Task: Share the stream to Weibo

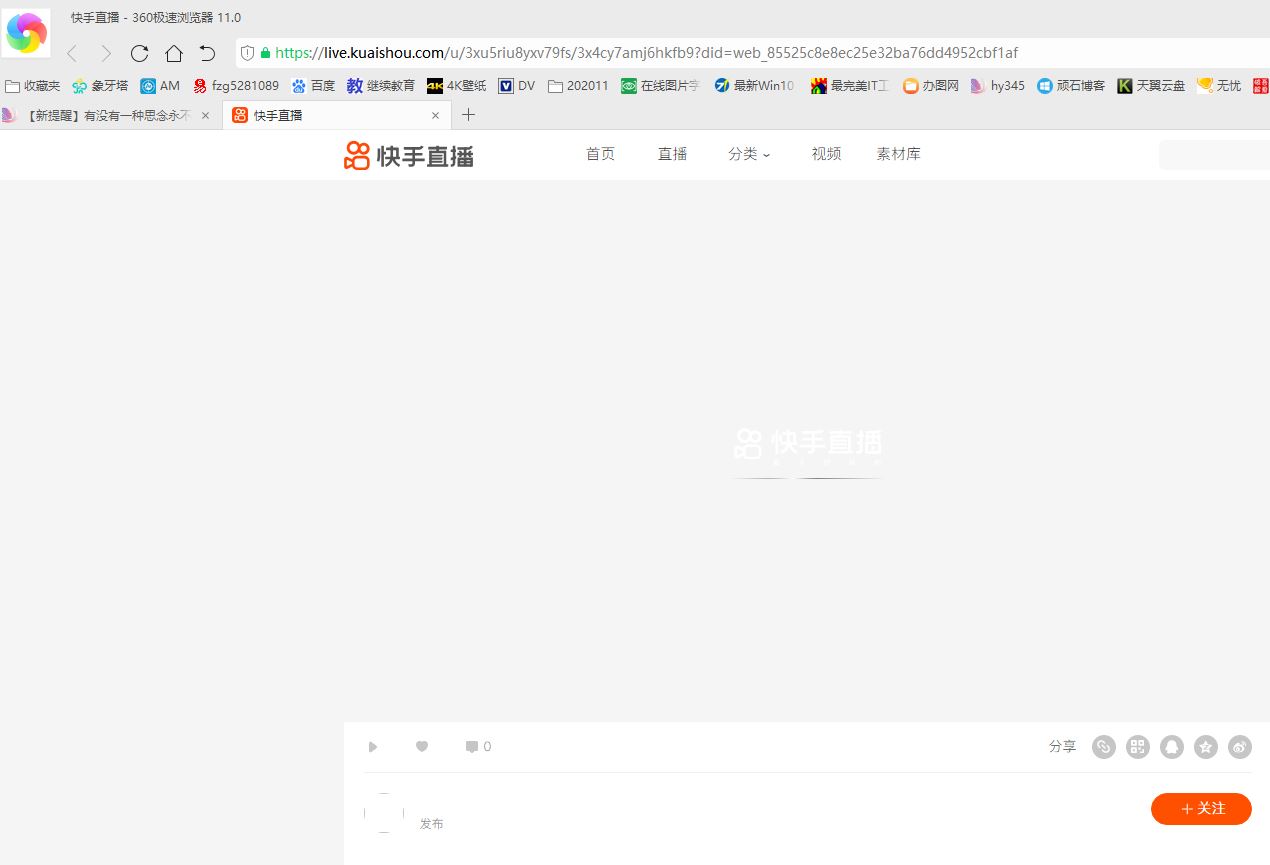Action: tap(1239, 747)
